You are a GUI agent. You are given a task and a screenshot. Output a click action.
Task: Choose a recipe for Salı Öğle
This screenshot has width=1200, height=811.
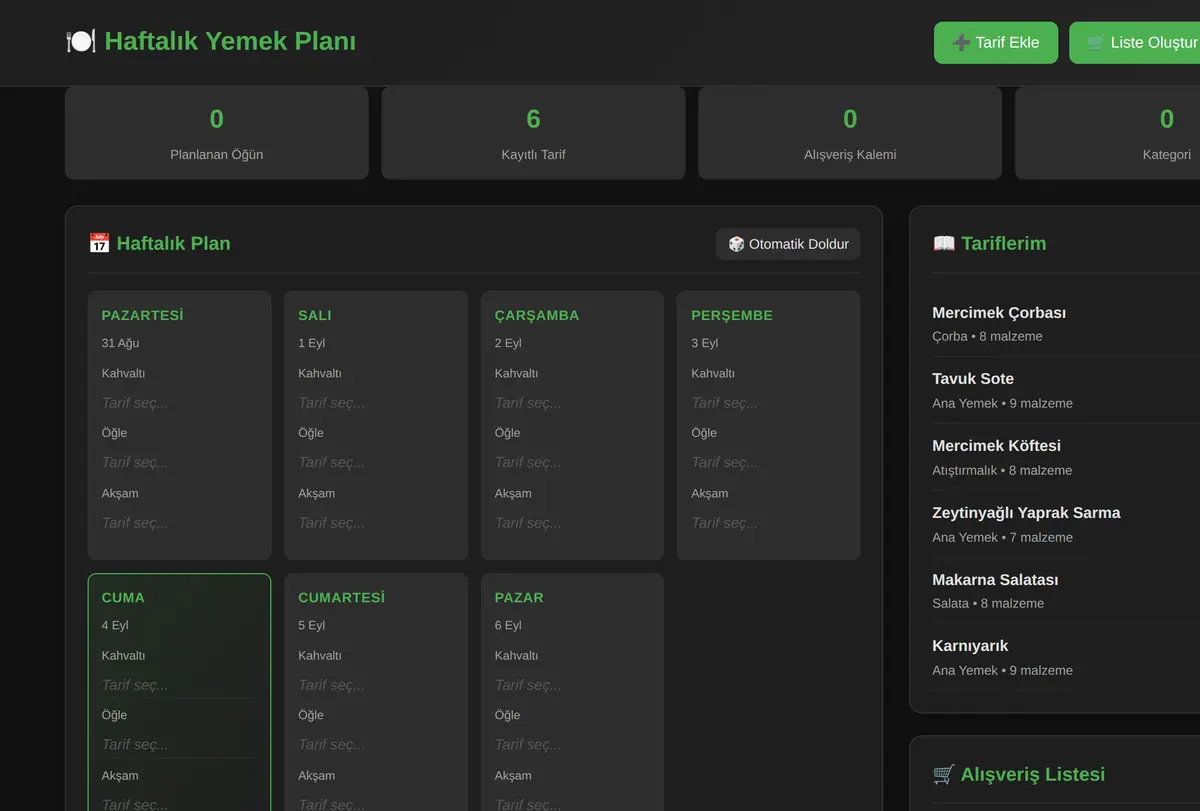click(376, 462)
